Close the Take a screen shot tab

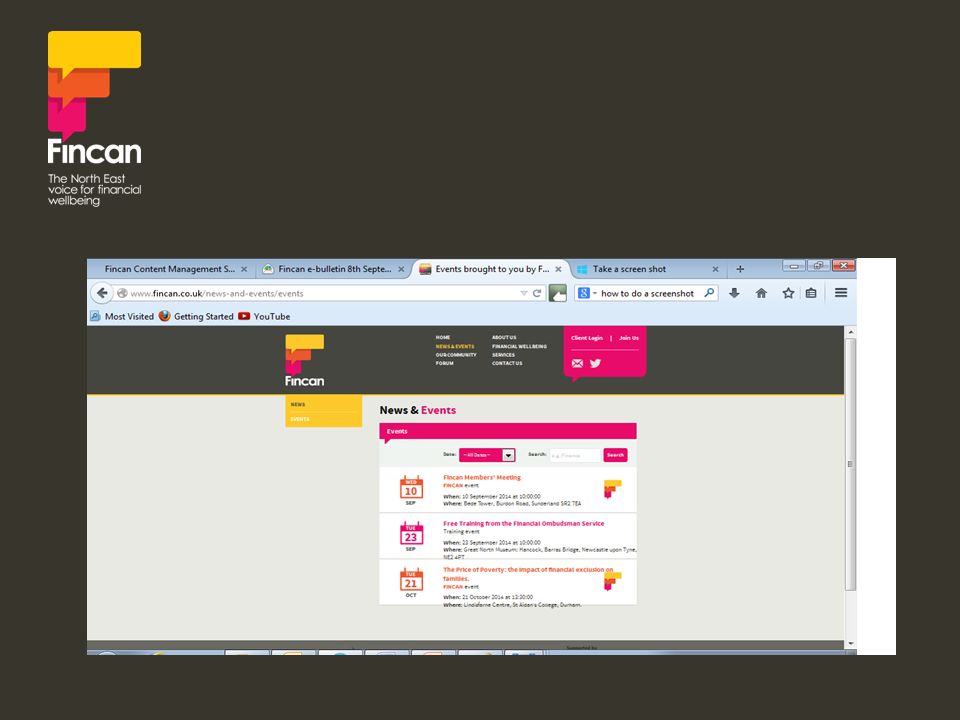click(x=715, y=269)
